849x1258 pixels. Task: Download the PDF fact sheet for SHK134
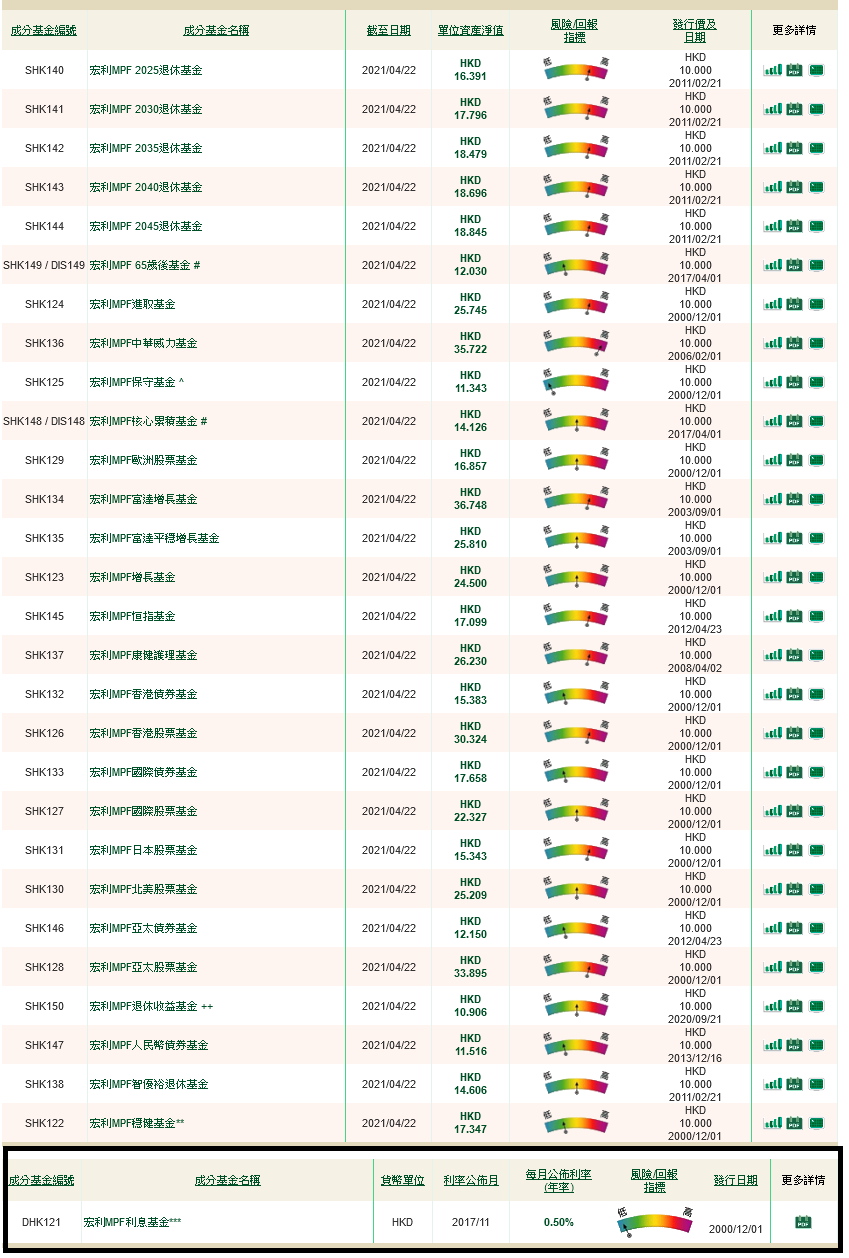(794, 499)
